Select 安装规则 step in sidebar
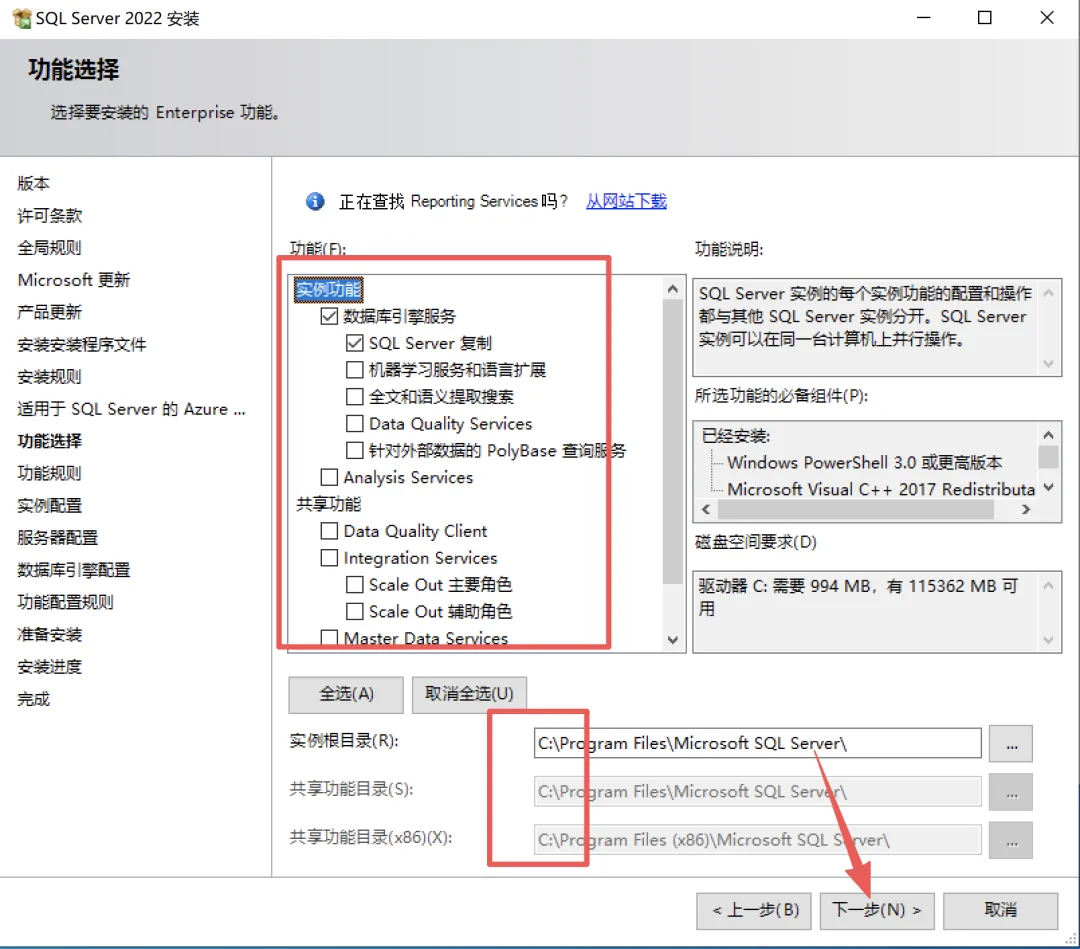This screenshot has width=1080, height=949. pyautogui.click(x=50, y=377)
